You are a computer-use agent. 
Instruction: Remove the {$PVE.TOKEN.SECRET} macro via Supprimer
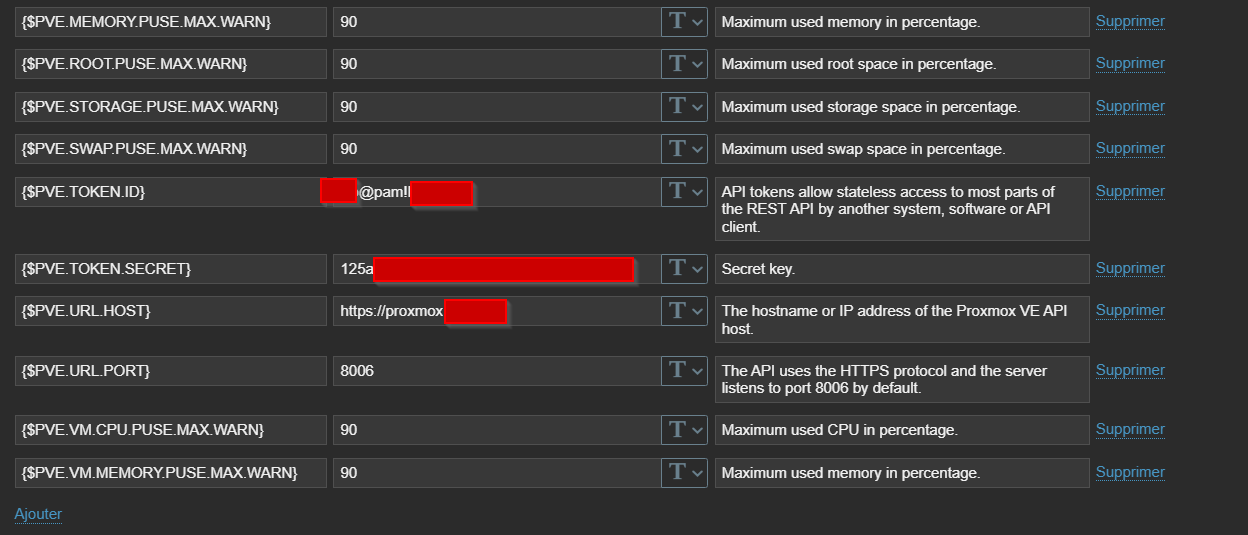point(1130,268)
